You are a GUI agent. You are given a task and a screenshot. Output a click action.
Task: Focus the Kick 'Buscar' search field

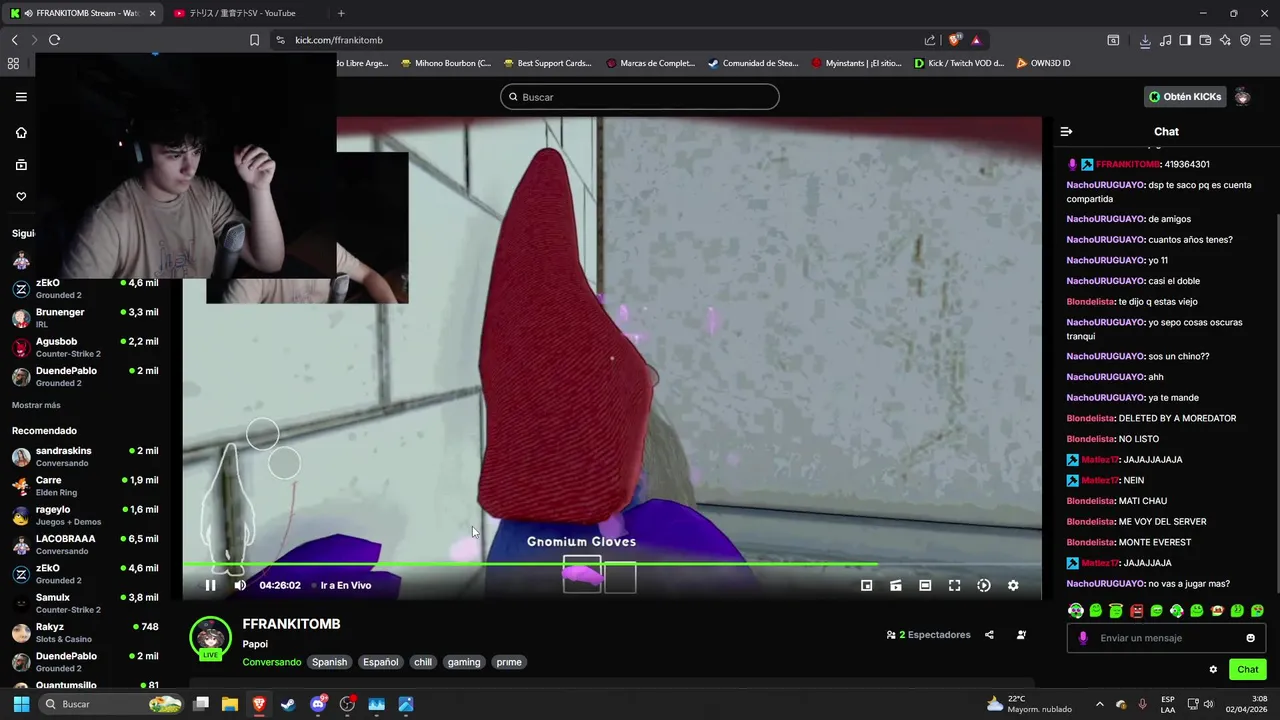(x=640, y=97)
